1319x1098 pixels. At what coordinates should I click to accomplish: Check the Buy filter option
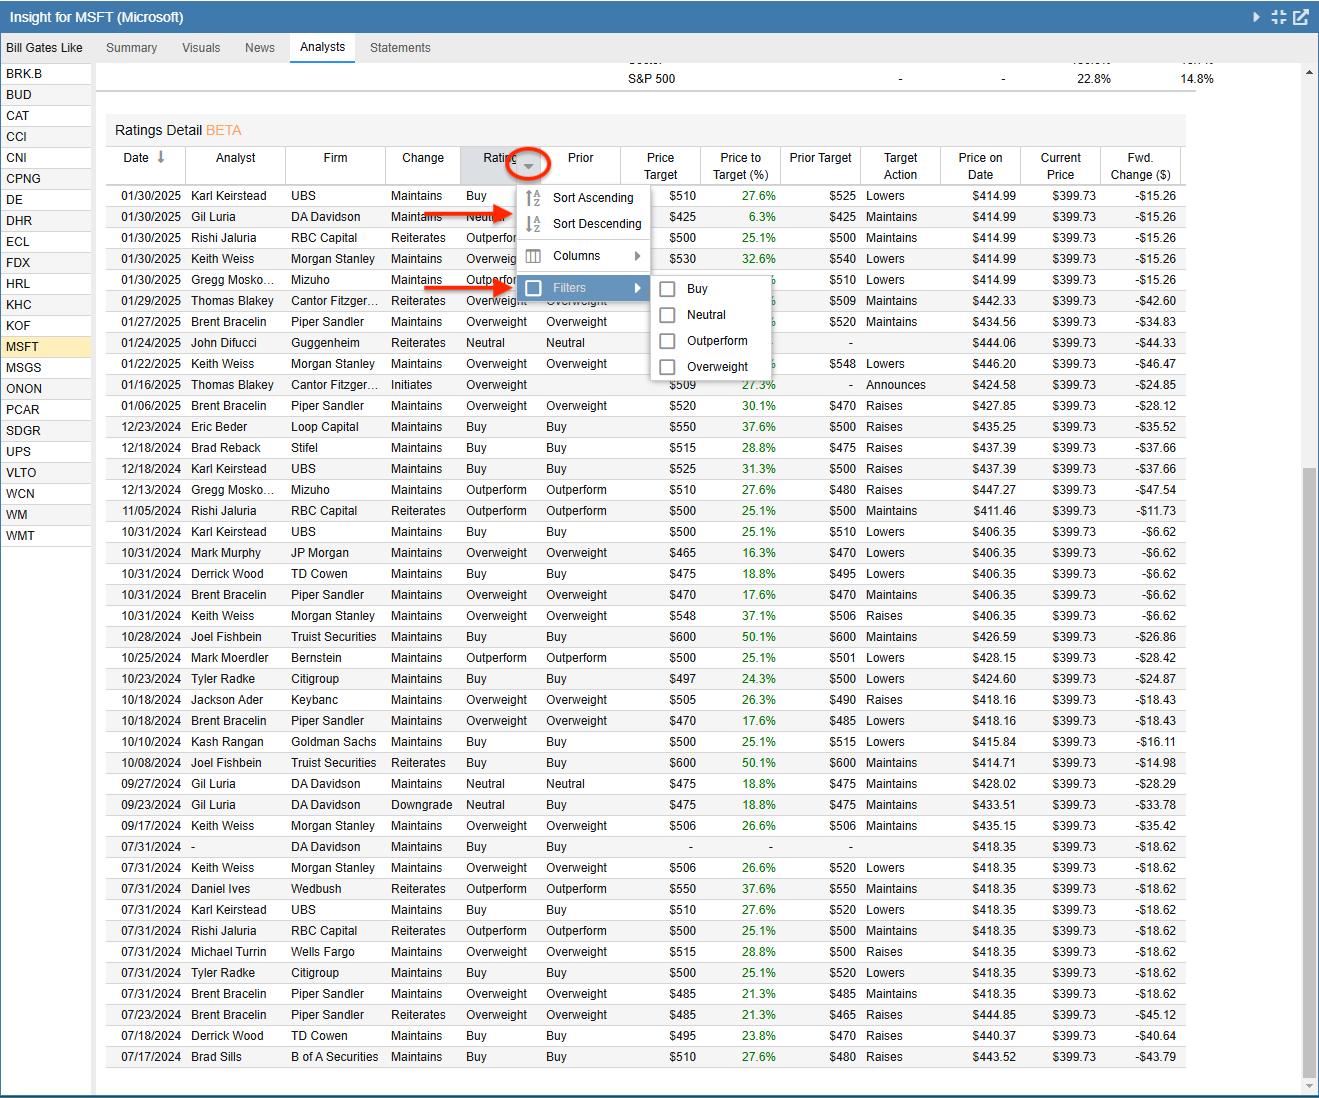667,289
